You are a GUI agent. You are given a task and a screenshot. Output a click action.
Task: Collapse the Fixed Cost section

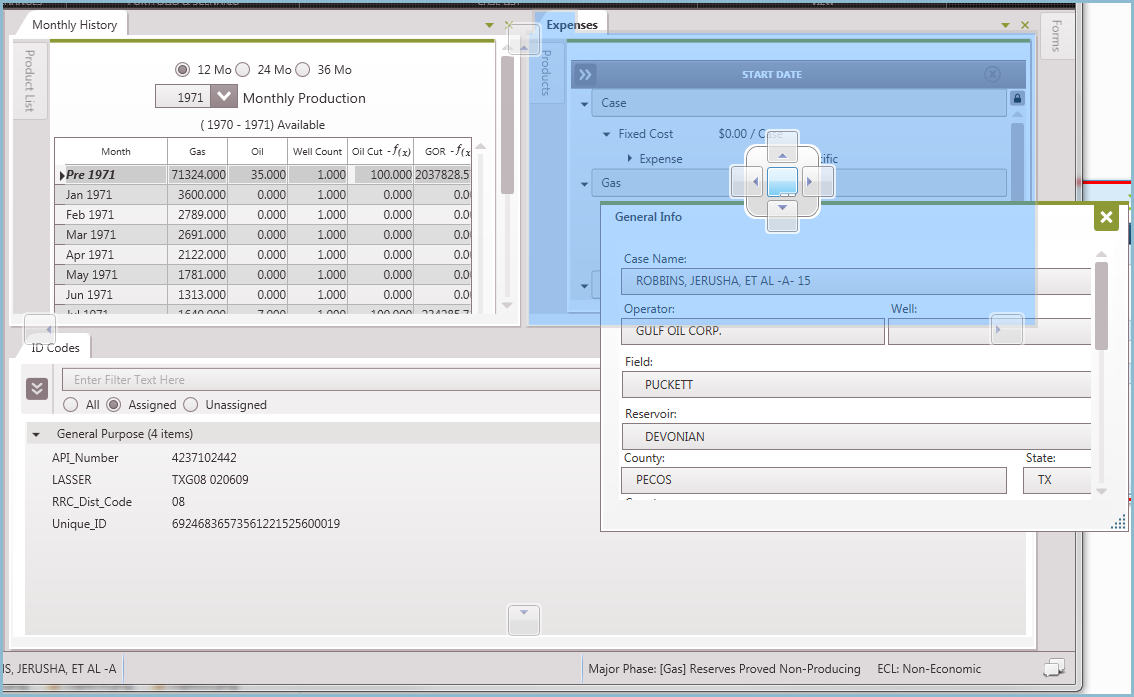[605, 133]
